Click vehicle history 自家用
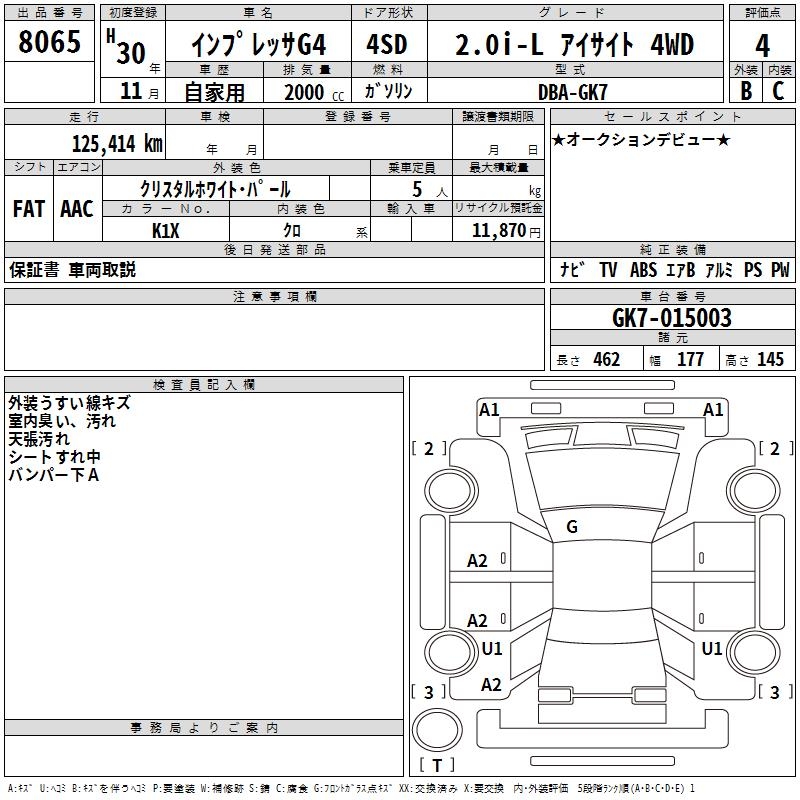Viewport: 800px width, 800px height. point(214,92)
